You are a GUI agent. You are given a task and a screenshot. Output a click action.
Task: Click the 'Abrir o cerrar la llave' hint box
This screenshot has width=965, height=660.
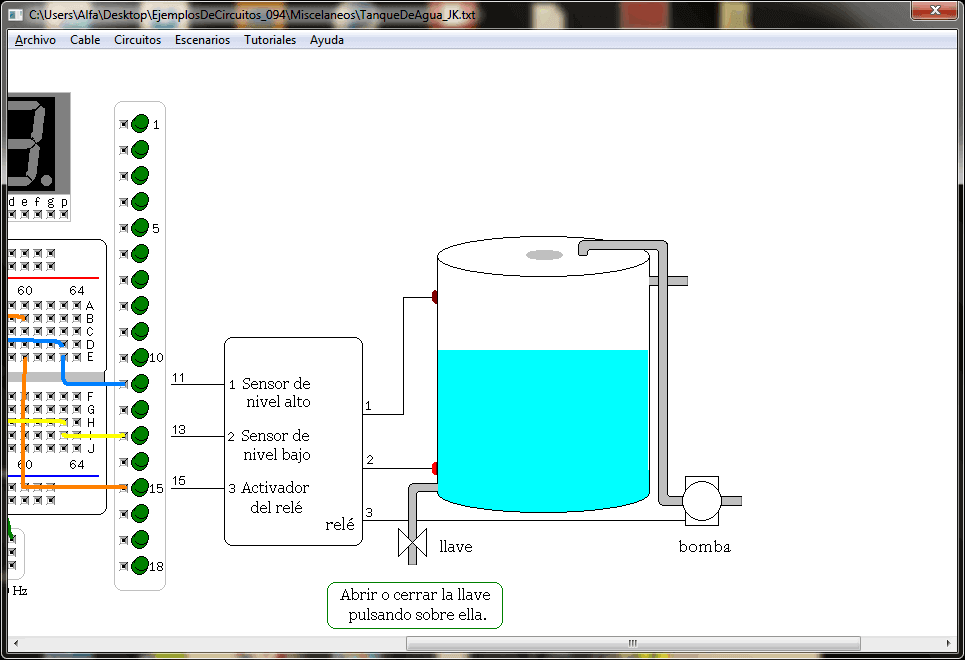(415, 605)
